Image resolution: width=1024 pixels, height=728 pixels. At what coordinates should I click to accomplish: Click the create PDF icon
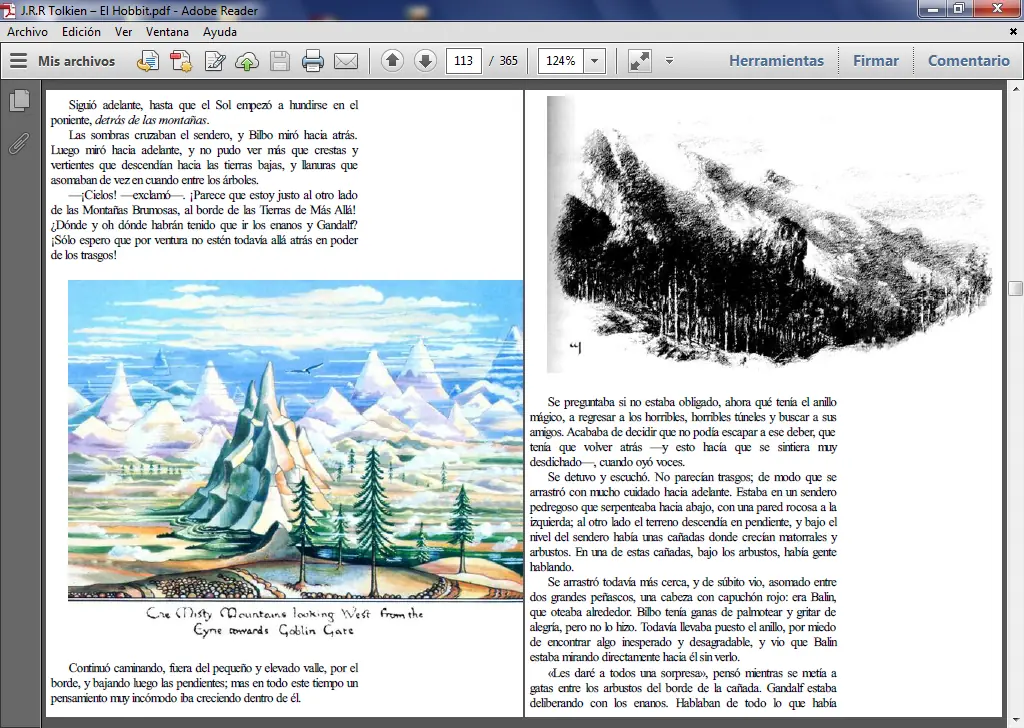tap(181, 61)
